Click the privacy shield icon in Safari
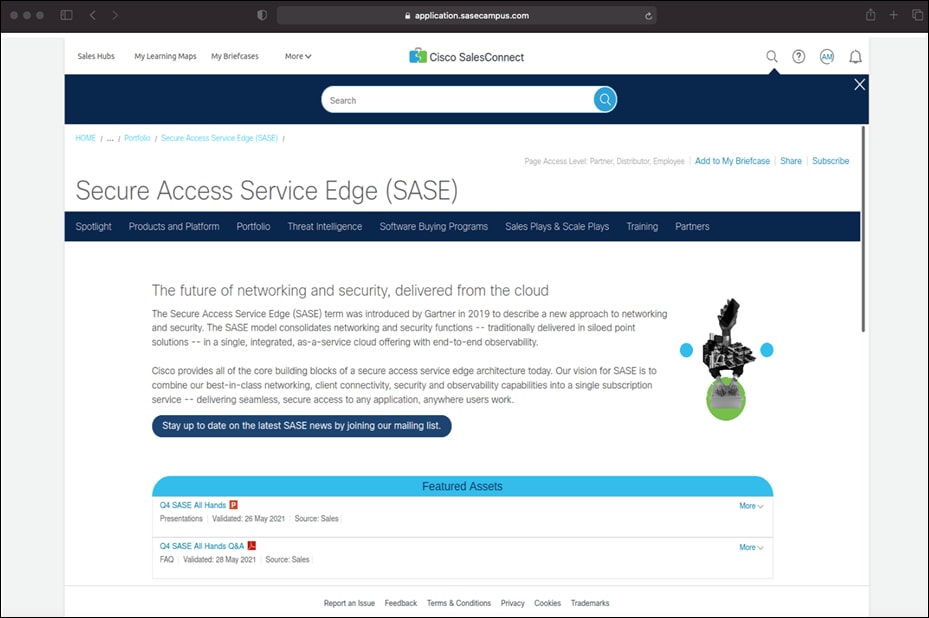Image resolution: width=929 pixels, height=618 pixels. point(262,15)
